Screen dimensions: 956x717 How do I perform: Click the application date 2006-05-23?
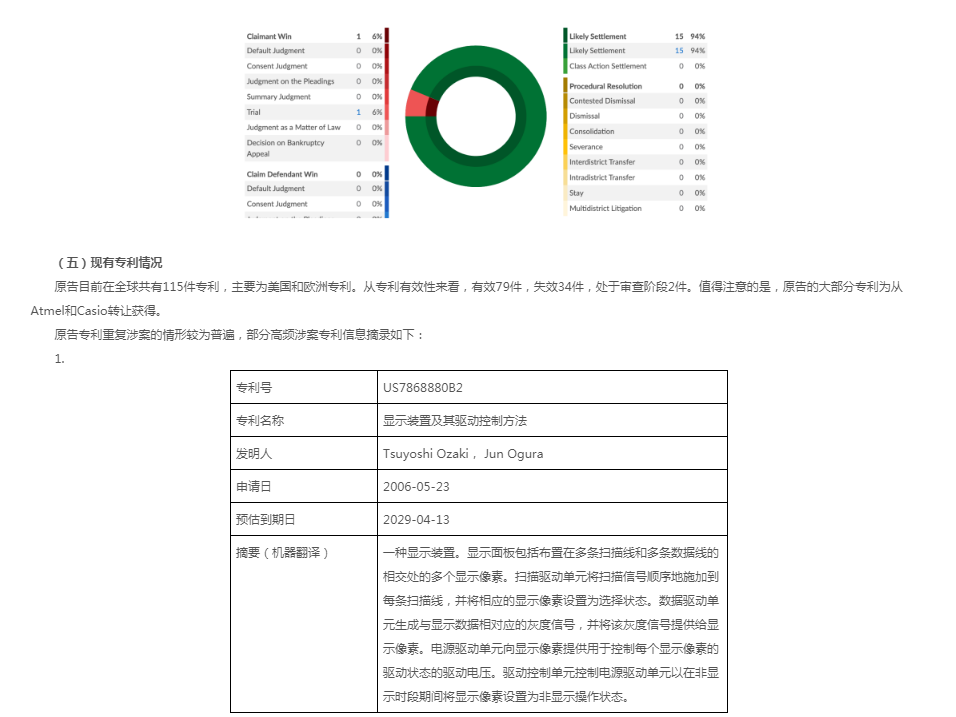413,486
